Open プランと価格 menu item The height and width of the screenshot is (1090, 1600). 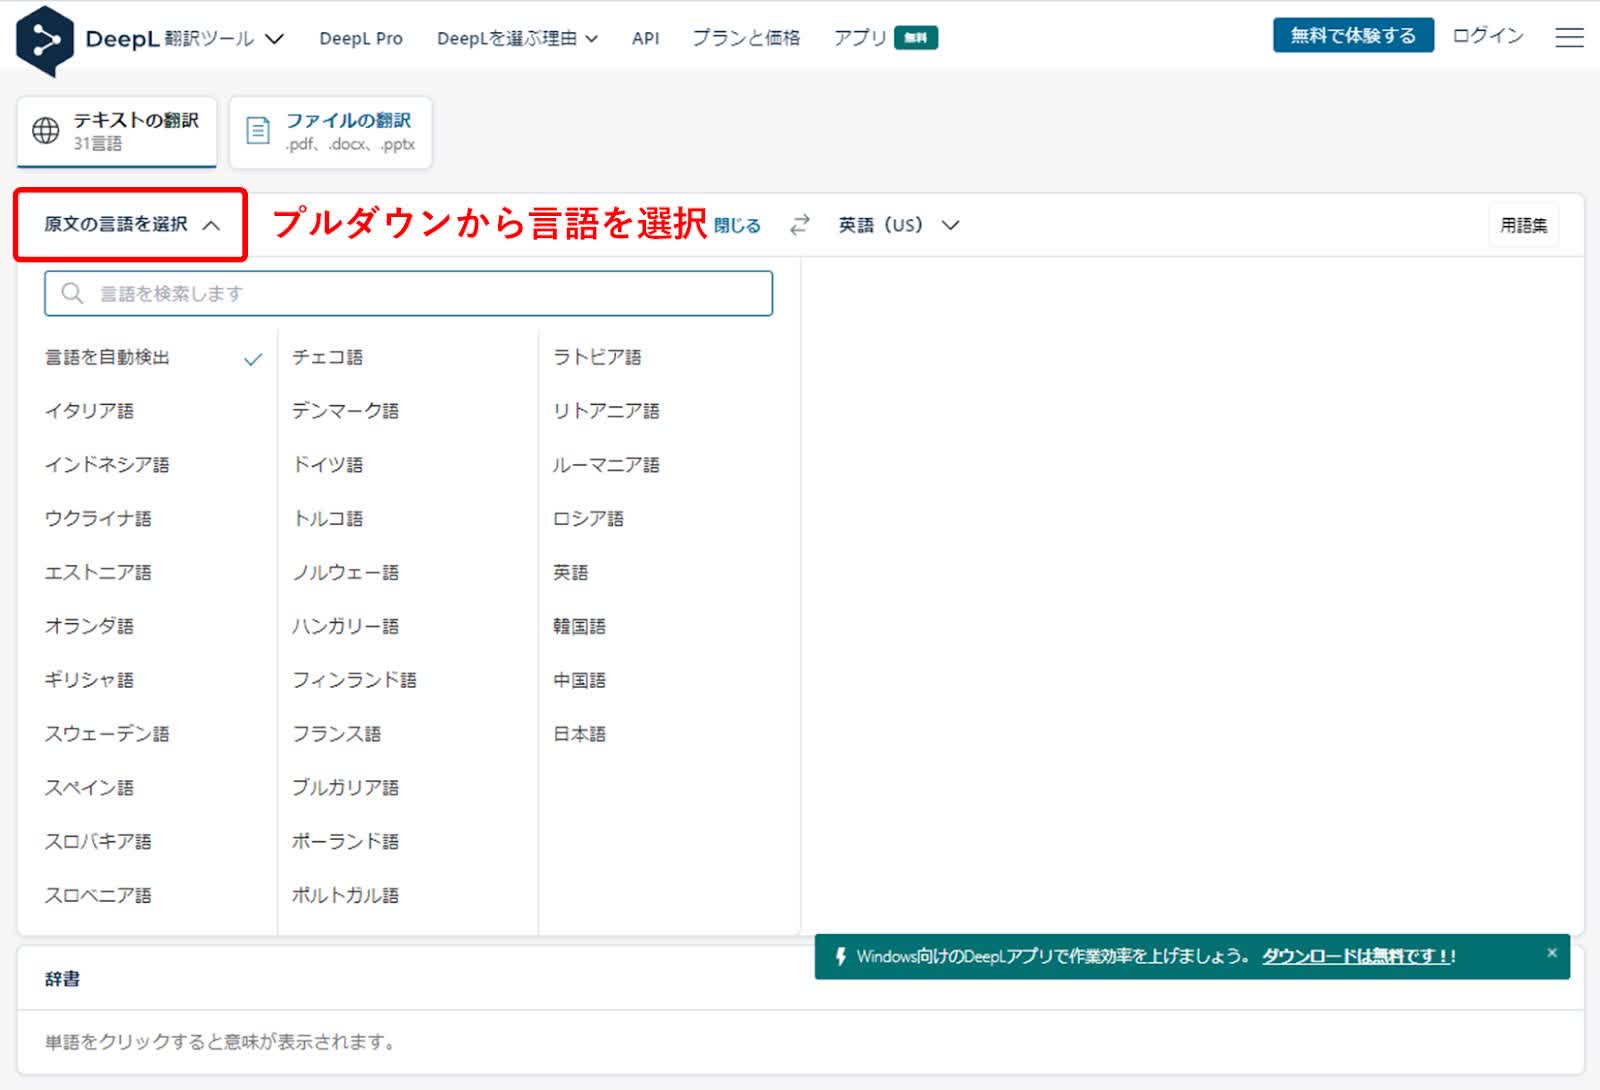[746, 38]
